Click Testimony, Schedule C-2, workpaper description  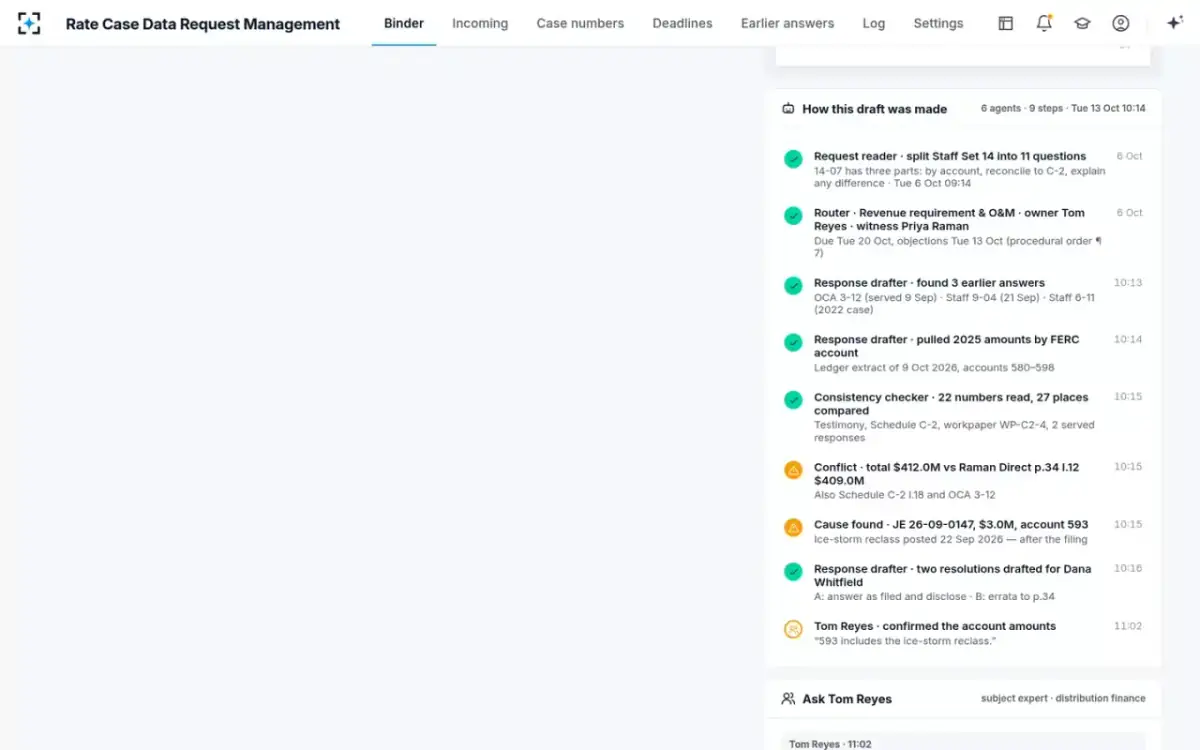coord(954,431)
